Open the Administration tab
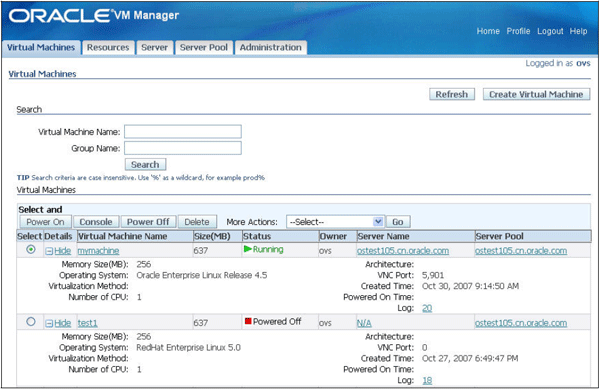Viewport: 600px width, 392px height. point(271,47)
